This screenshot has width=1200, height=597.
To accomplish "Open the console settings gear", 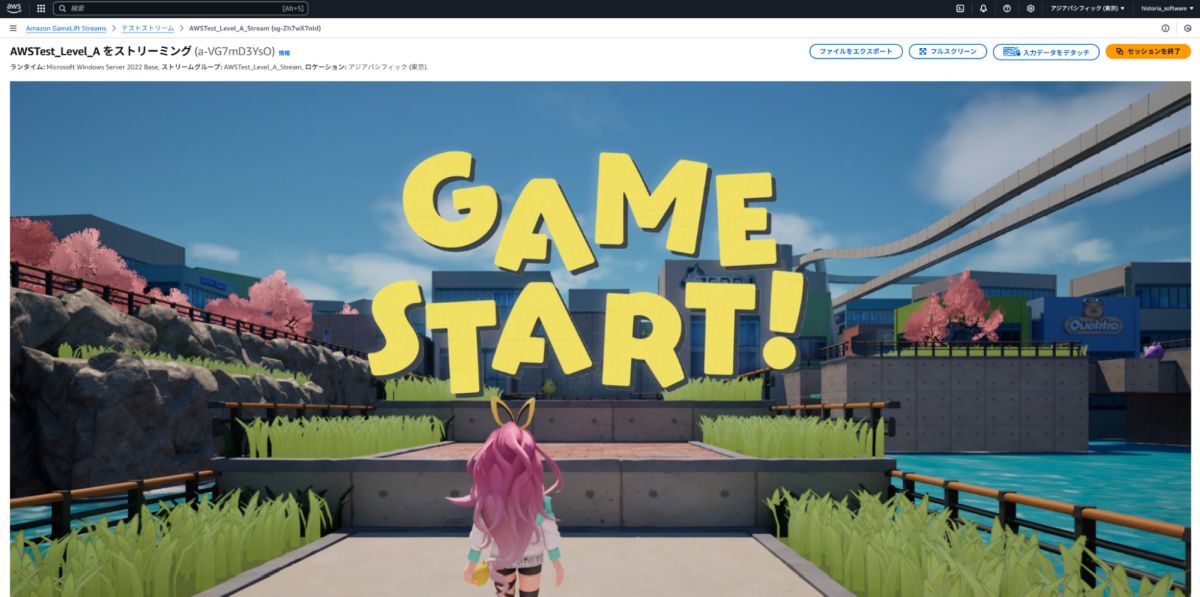I will 1030,8.
